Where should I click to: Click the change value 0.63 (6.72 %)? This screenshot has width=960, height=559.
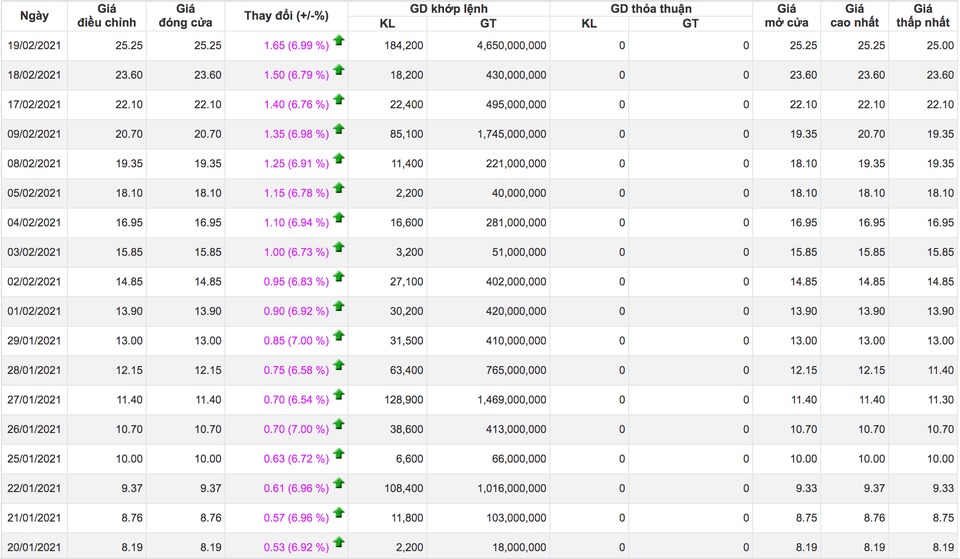click(x=296, y=459)
